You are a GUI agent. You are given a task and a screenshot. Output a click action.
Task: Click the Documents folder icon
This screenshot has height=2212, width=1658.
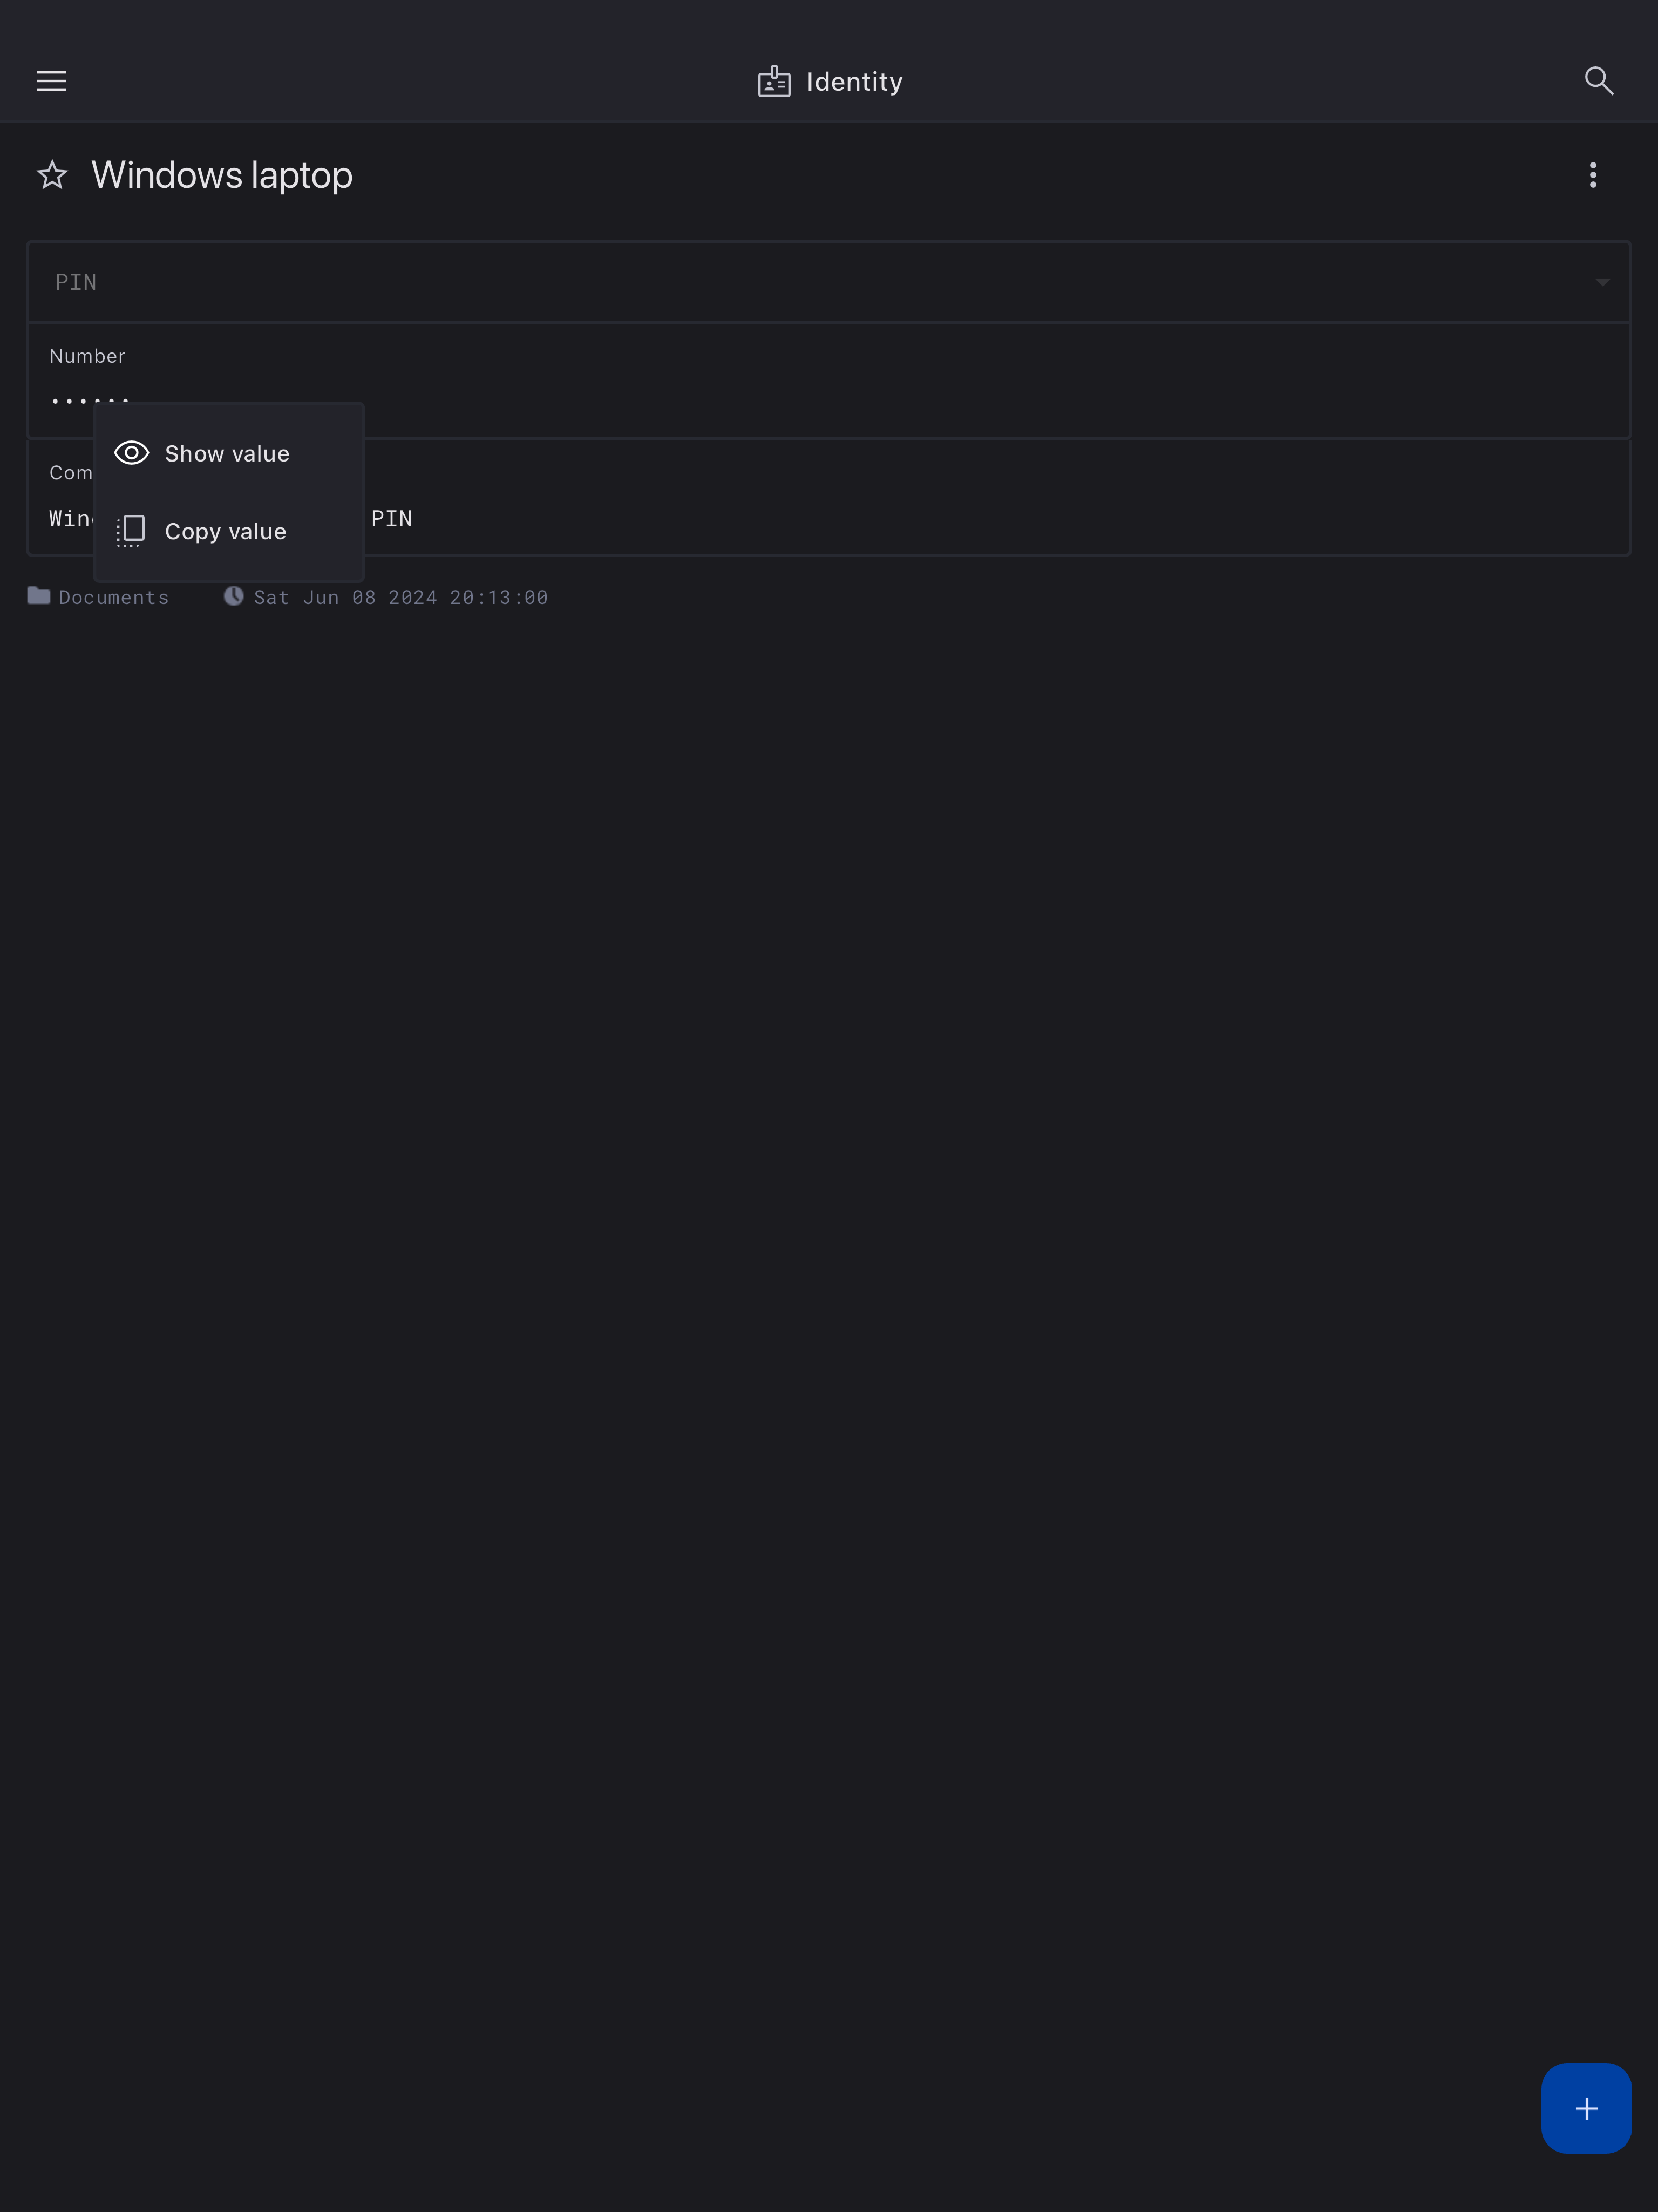point(38,596)
